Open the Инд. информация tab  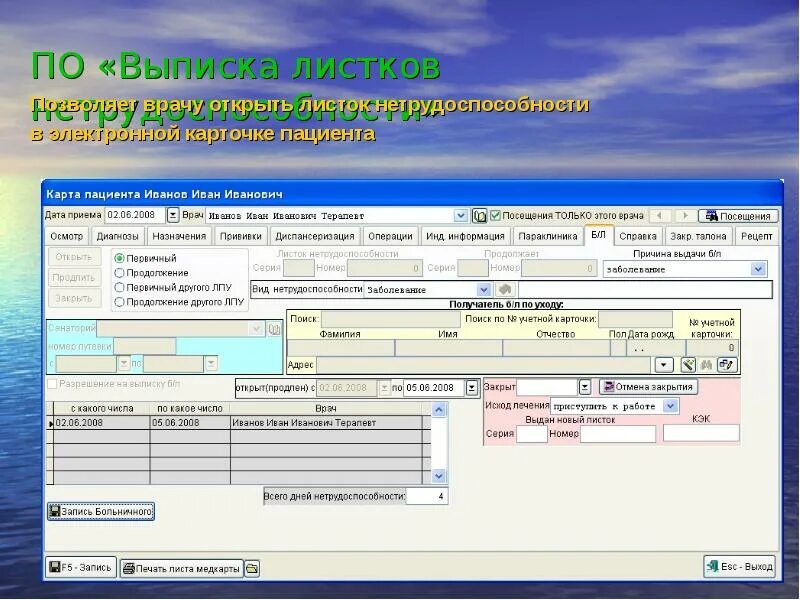point(465,236)
